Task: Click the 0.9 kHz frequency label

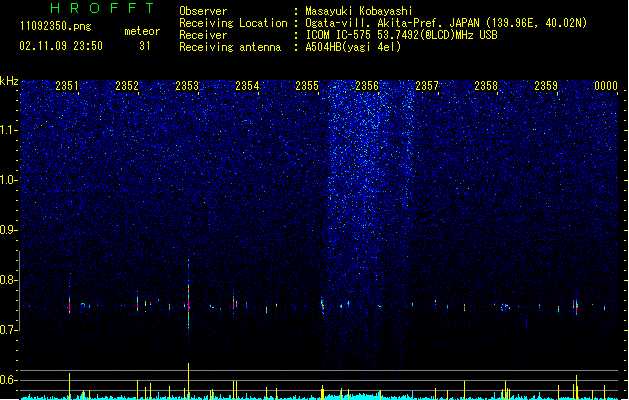Action: 9,230
